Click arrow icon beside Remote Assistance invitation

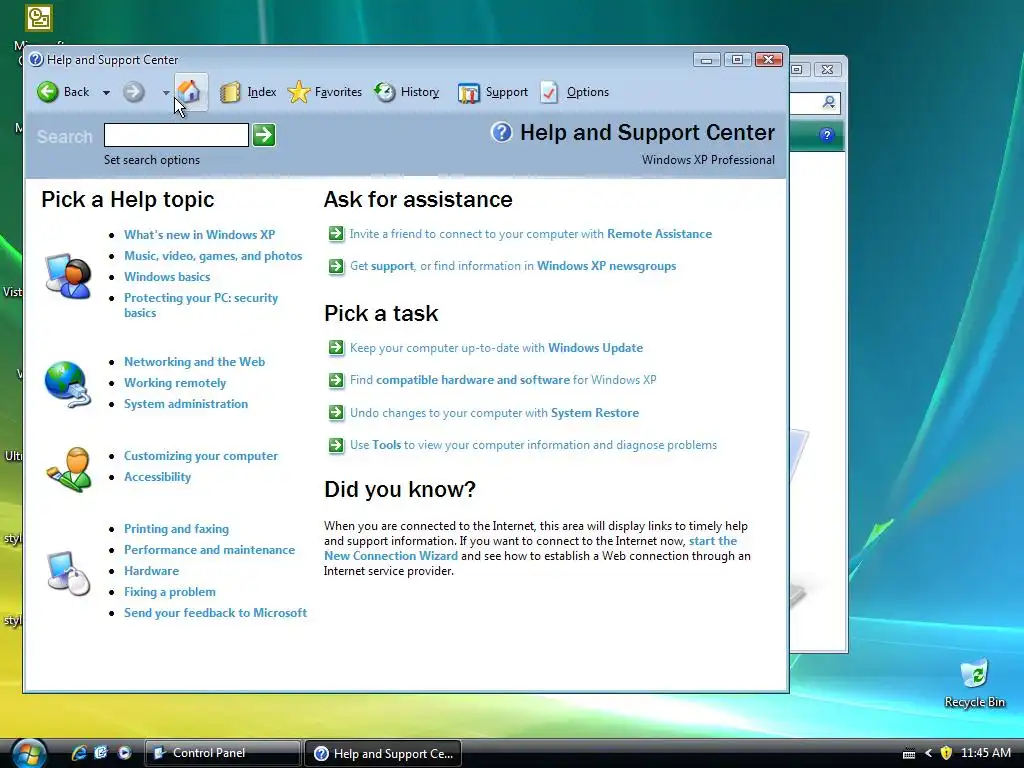[x=336, y=234]
